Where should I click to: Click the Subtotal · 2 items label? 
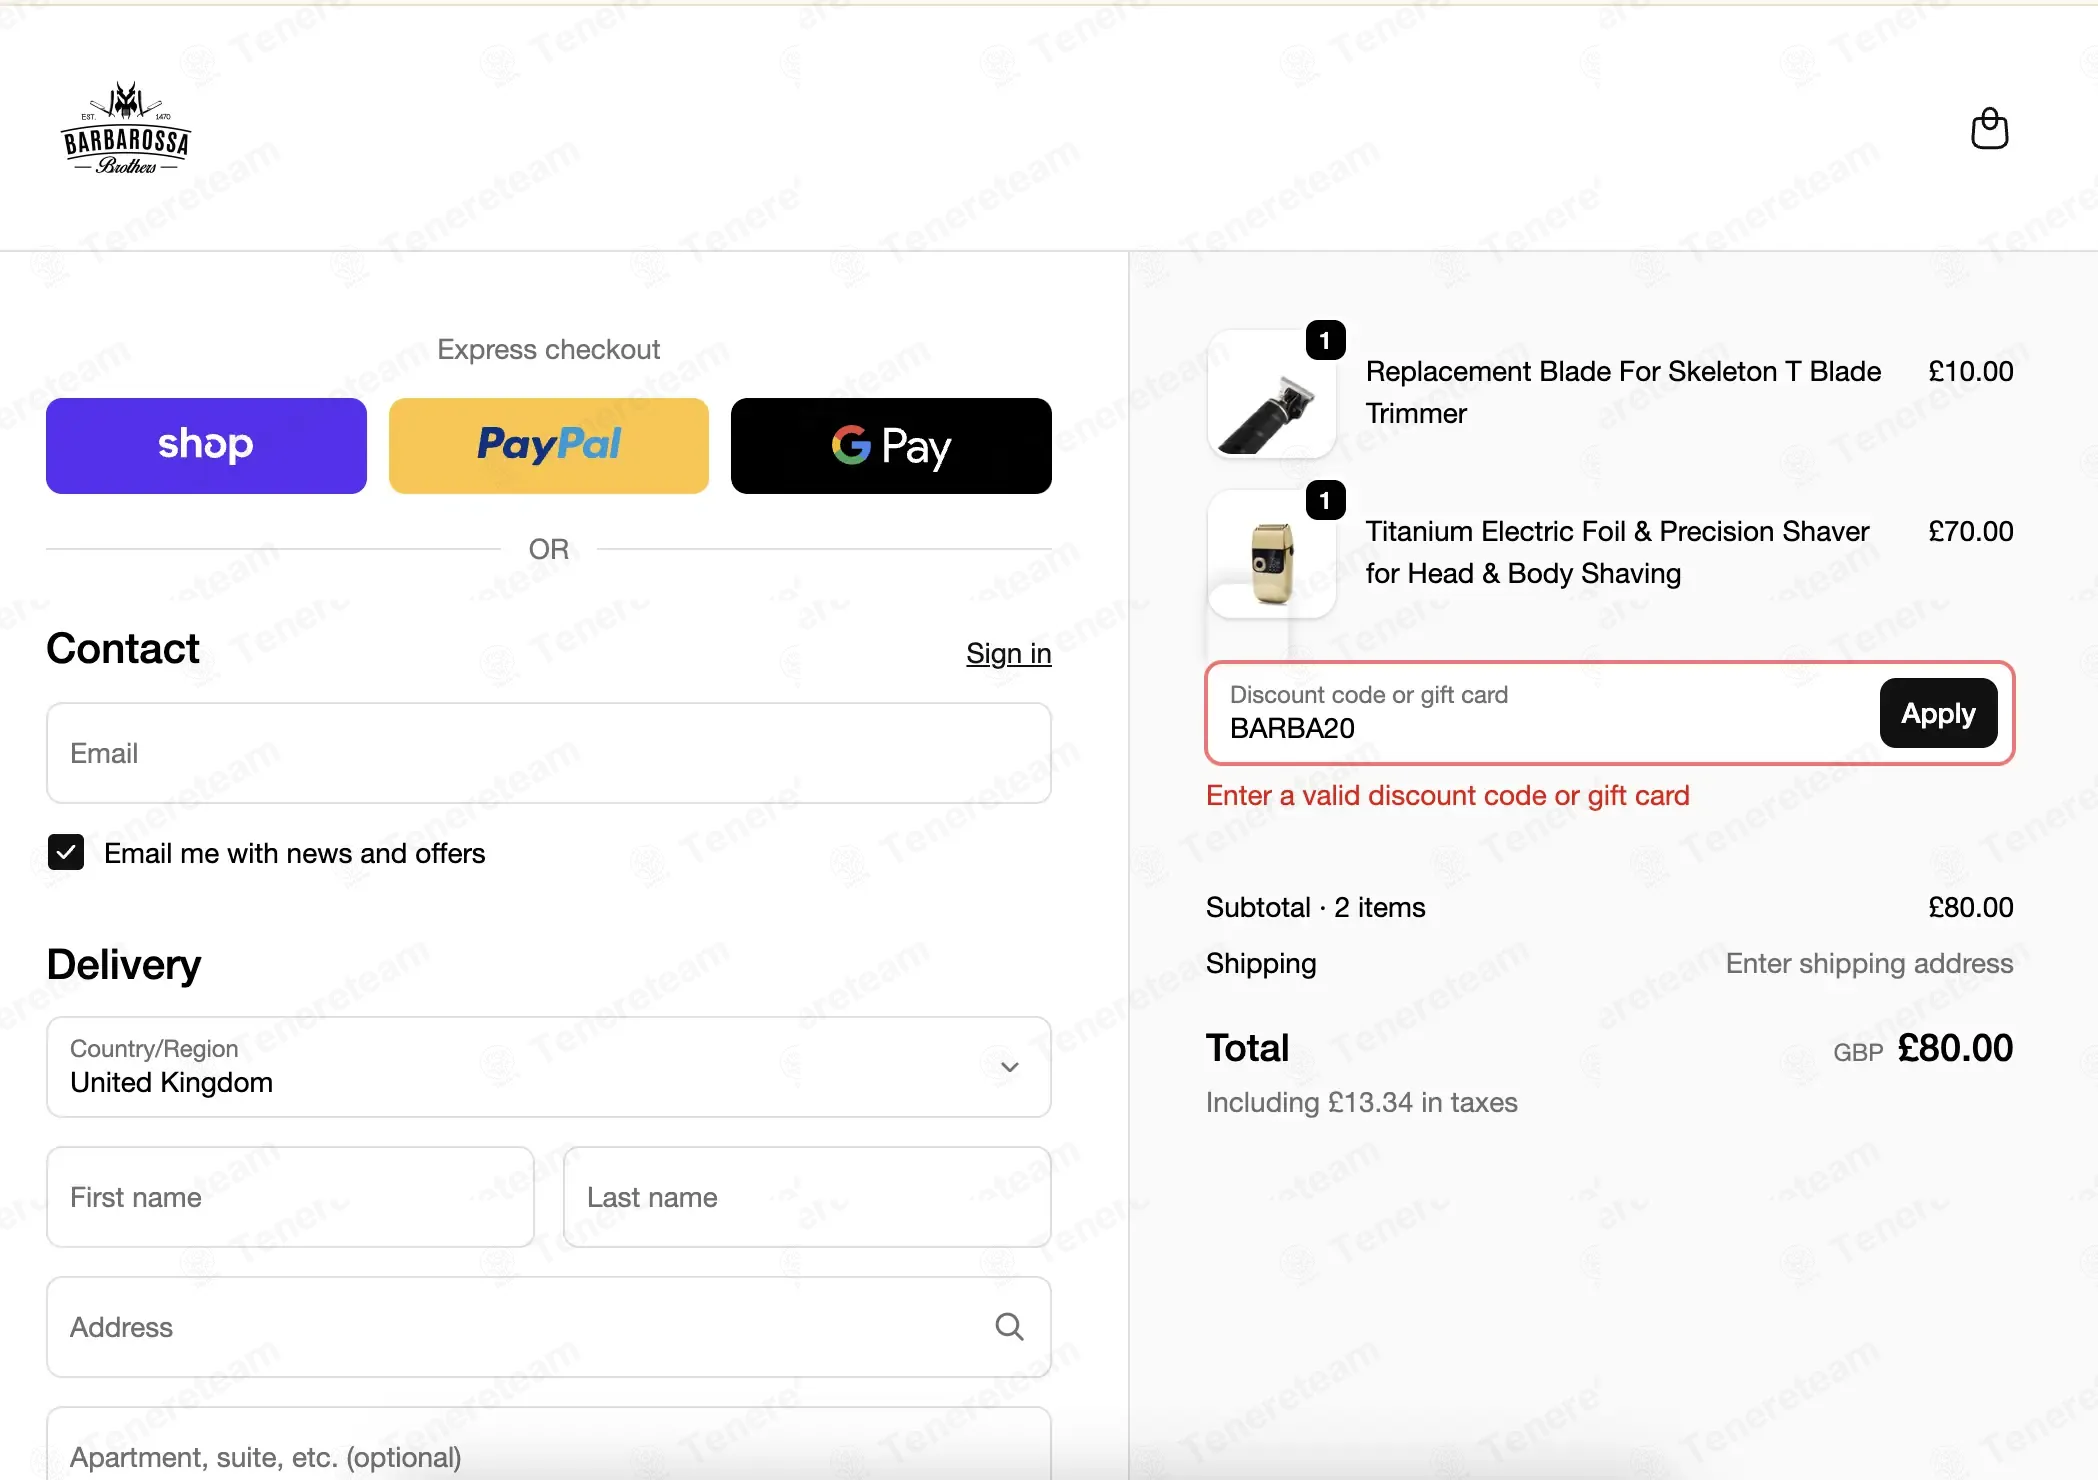[x=1316, y=908]
